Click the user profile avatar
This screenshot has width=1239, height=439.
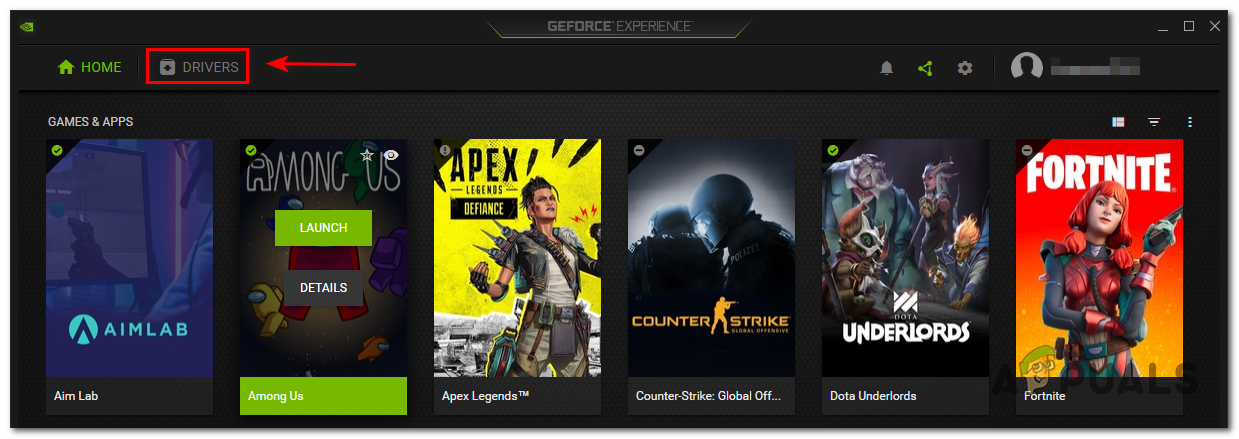pos(1027,68)
